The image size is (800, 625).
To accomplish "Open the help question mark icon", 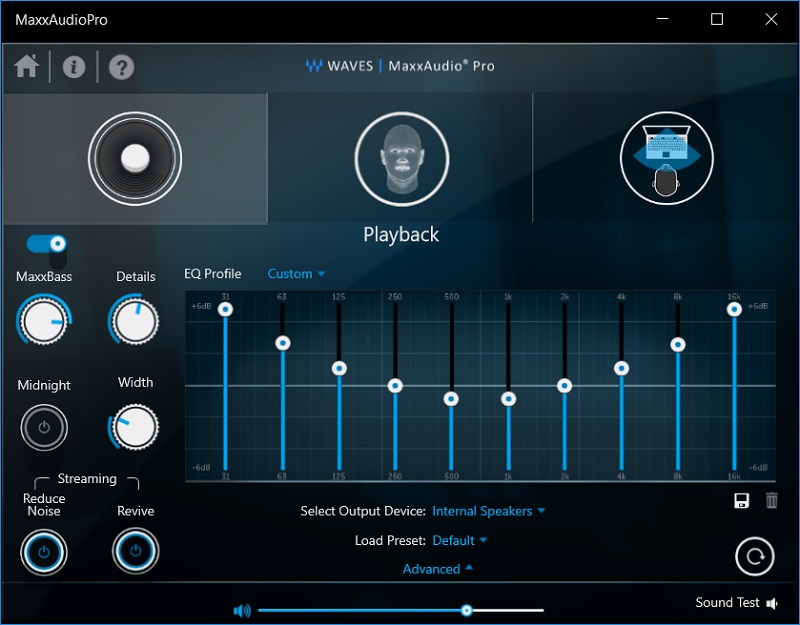I will coord(122,67).
